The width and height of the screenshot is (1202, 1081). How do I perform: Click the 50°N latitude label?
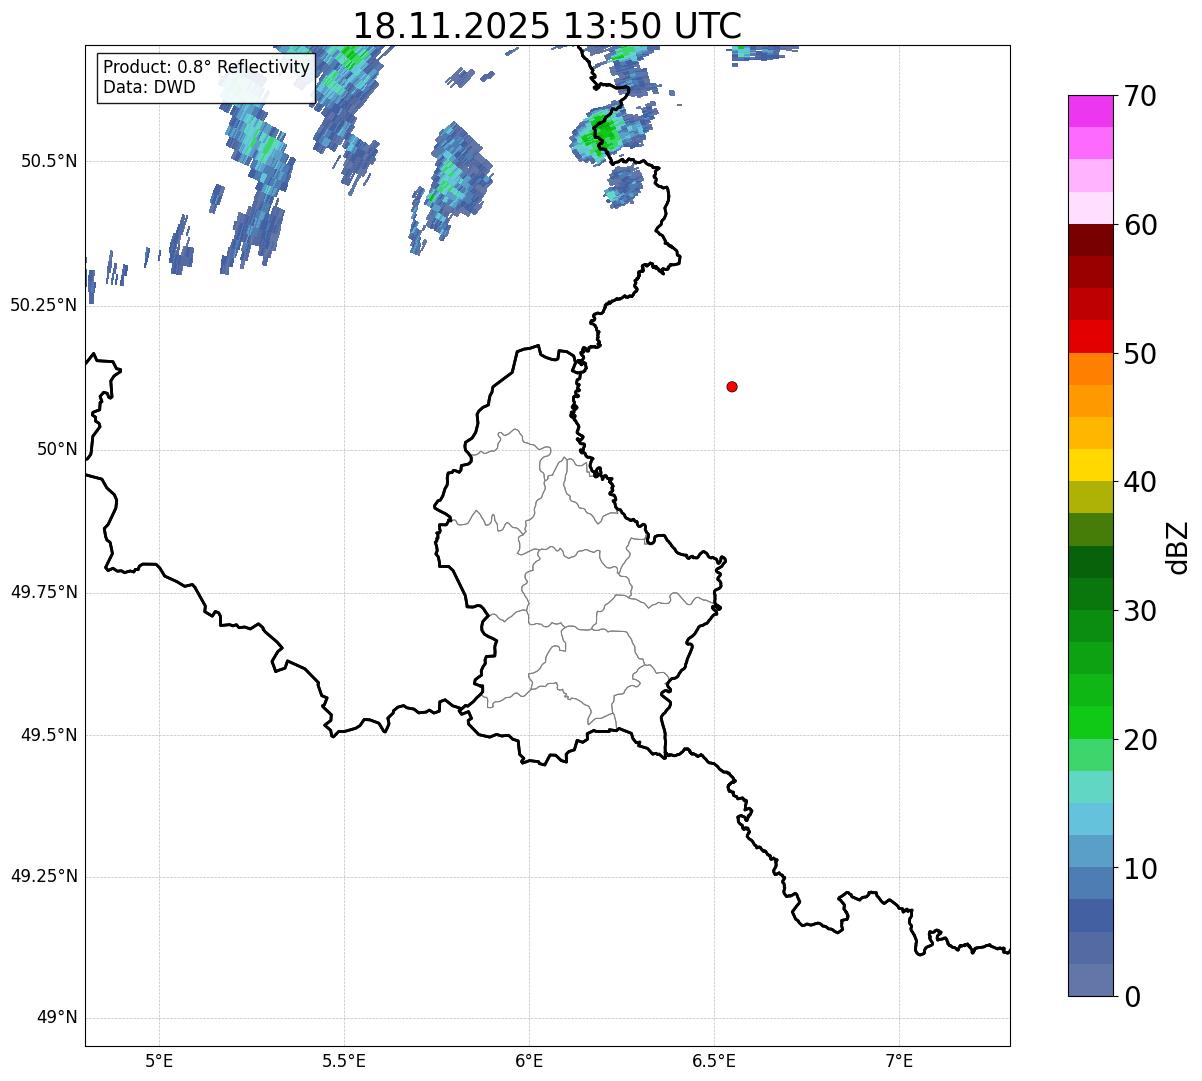pyautogui.click(x=57, y=449)
